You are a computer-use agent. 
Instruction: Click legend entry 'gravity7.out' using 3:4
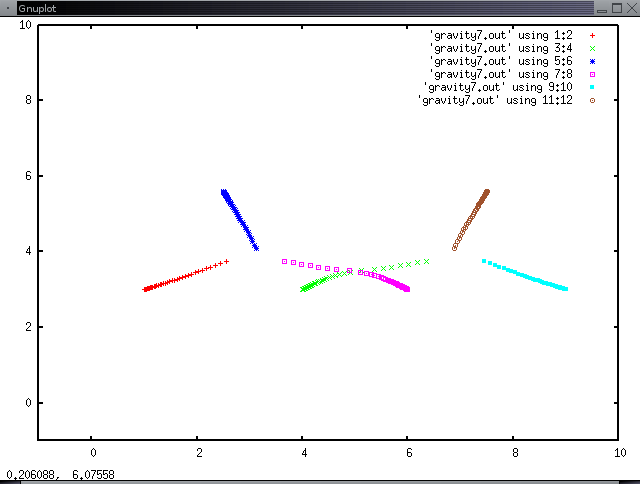point(501,49)
